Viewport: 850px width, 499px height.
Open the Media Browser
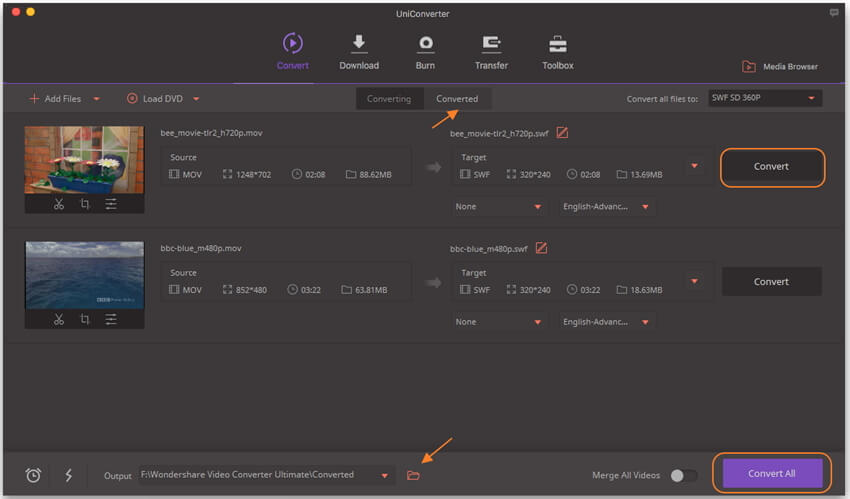(x=780, y=67)
